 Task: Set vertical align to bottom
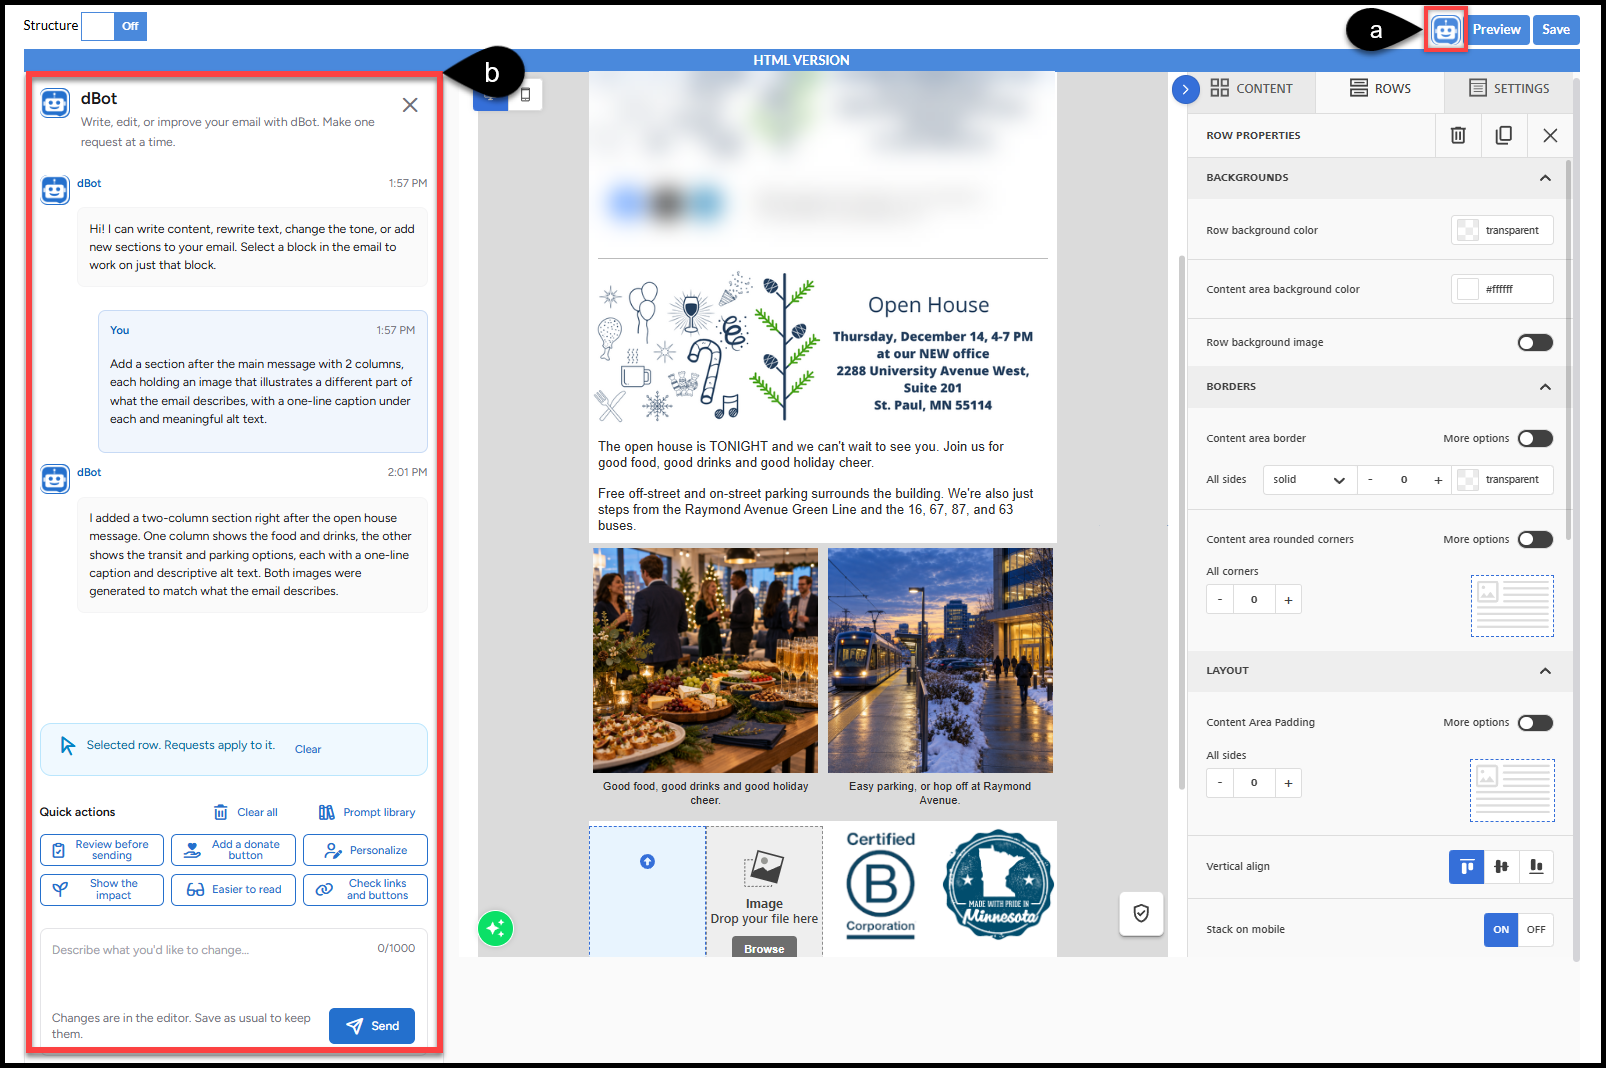coord(1536,867)
